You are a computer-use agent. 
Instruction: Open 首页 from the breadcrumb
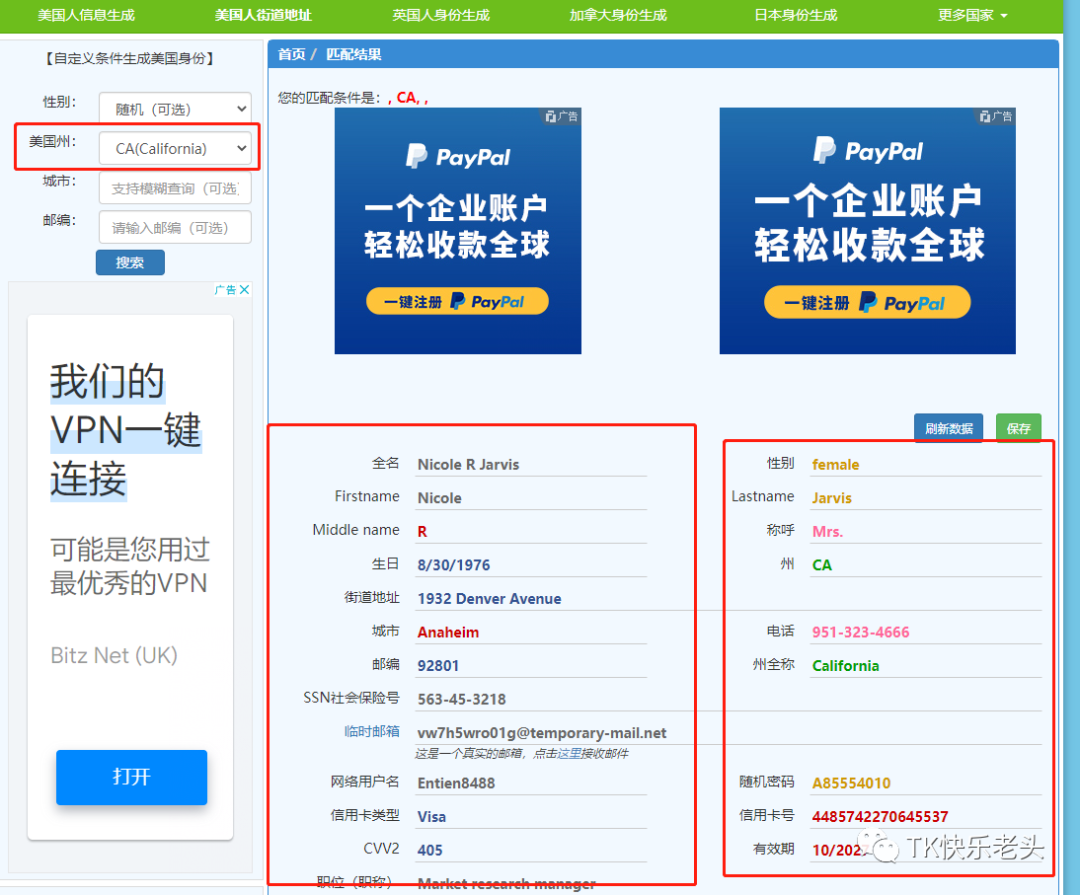click(291, 54)
